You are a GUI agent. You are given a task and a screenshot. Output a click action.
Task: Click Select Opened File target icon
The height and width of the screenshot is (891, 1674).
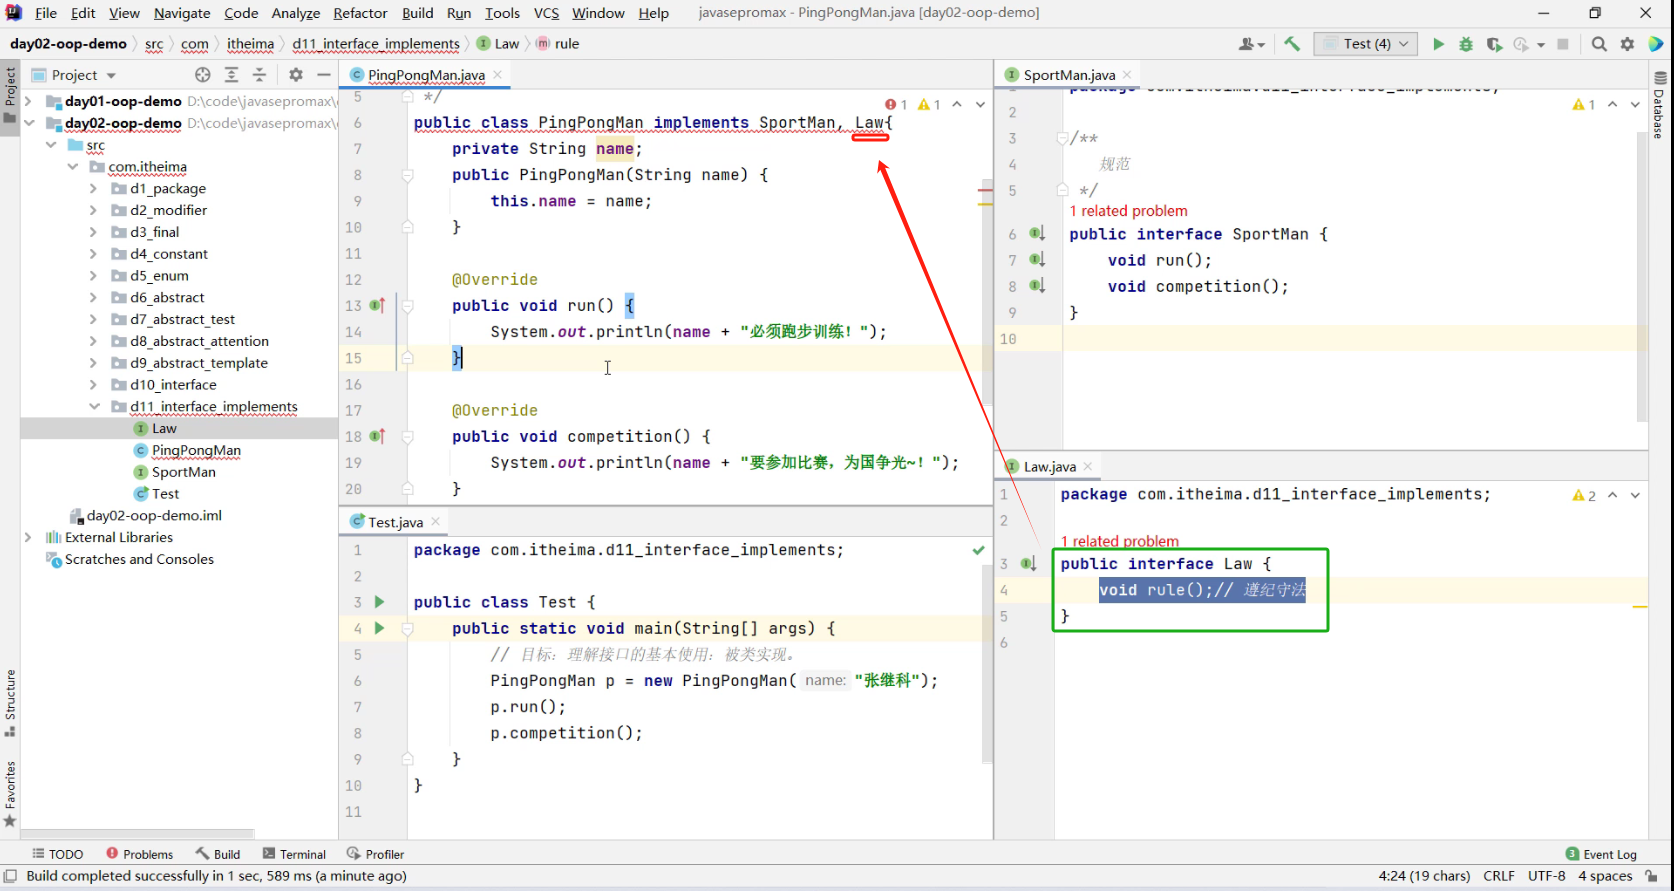(203, 75)
